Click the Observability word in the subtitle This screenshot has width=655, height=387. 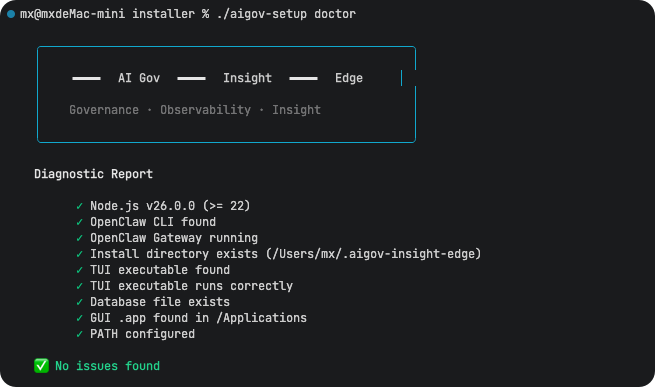click(206, 110)
